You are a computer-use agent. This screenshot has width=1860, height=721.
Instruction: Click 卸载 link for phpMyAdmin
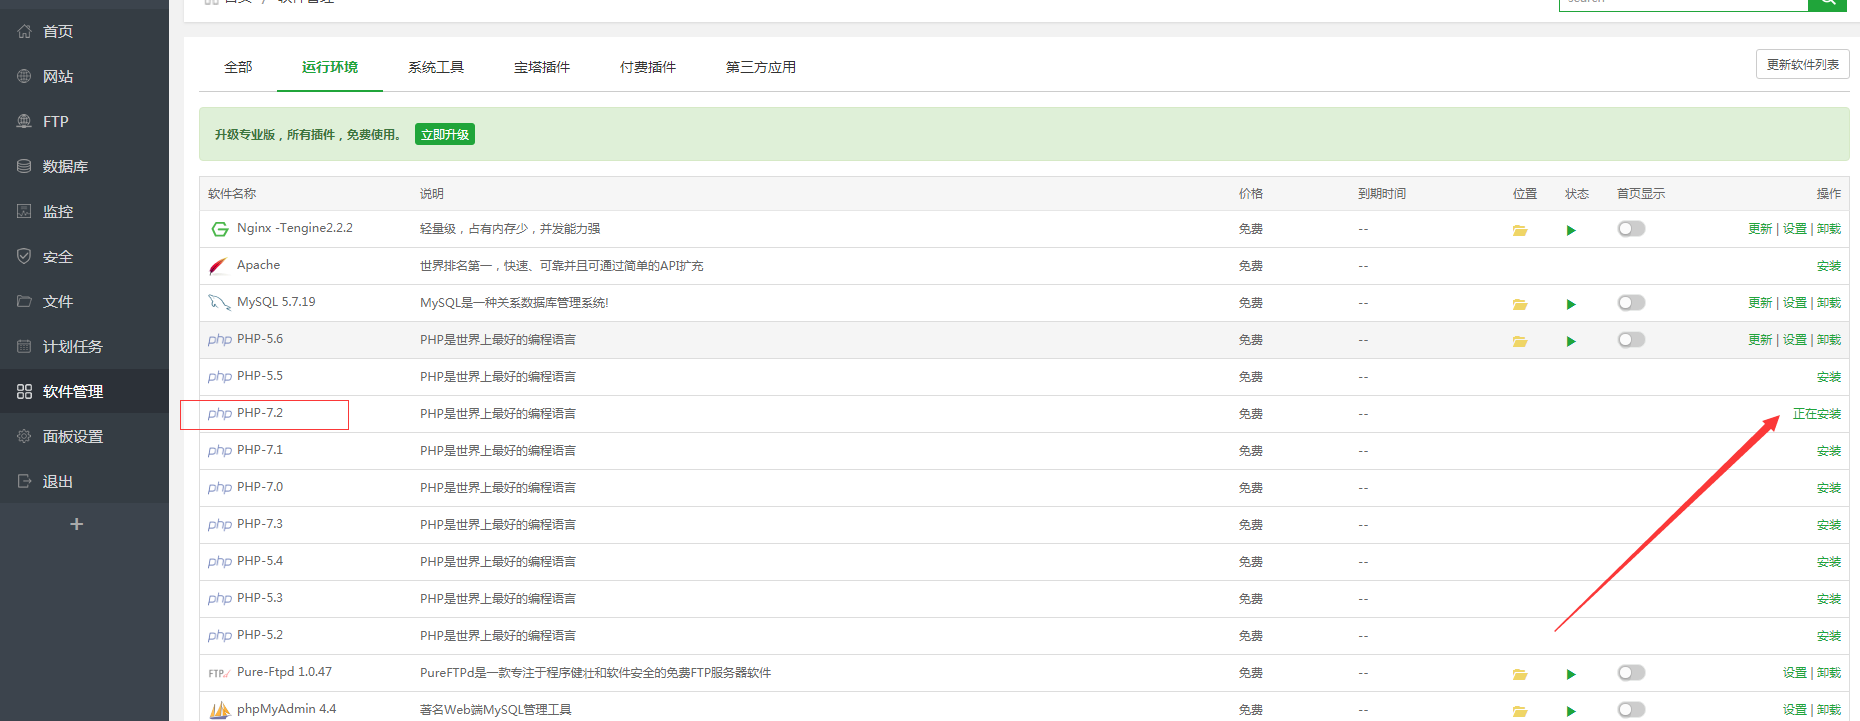point(1829,710)
